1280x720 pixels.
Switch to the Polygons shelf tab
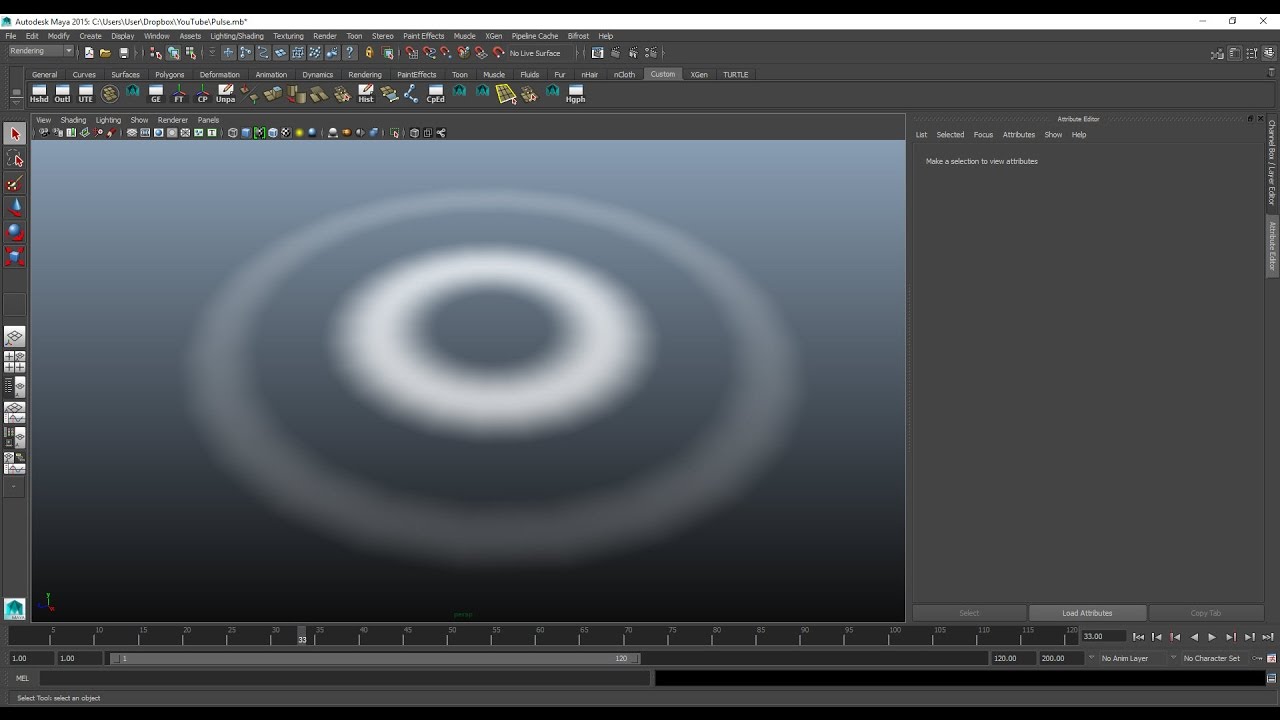pyautogui.click(x=170, y=75)
